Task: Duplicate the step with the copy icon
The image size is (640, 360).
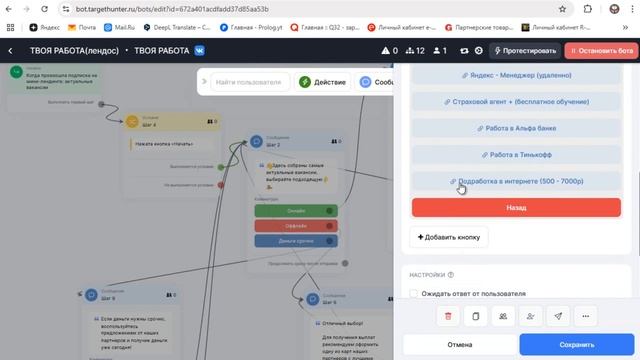Action: point(476,316)
